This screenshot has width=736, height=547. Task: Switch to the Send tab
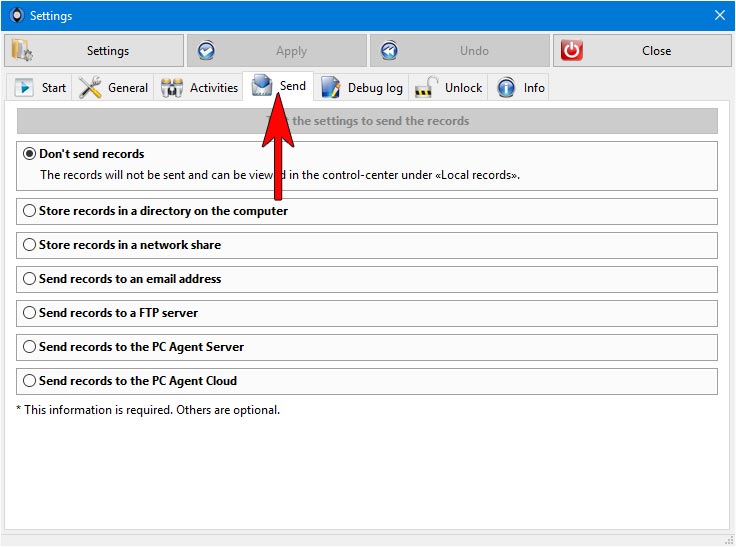point(279,87)
